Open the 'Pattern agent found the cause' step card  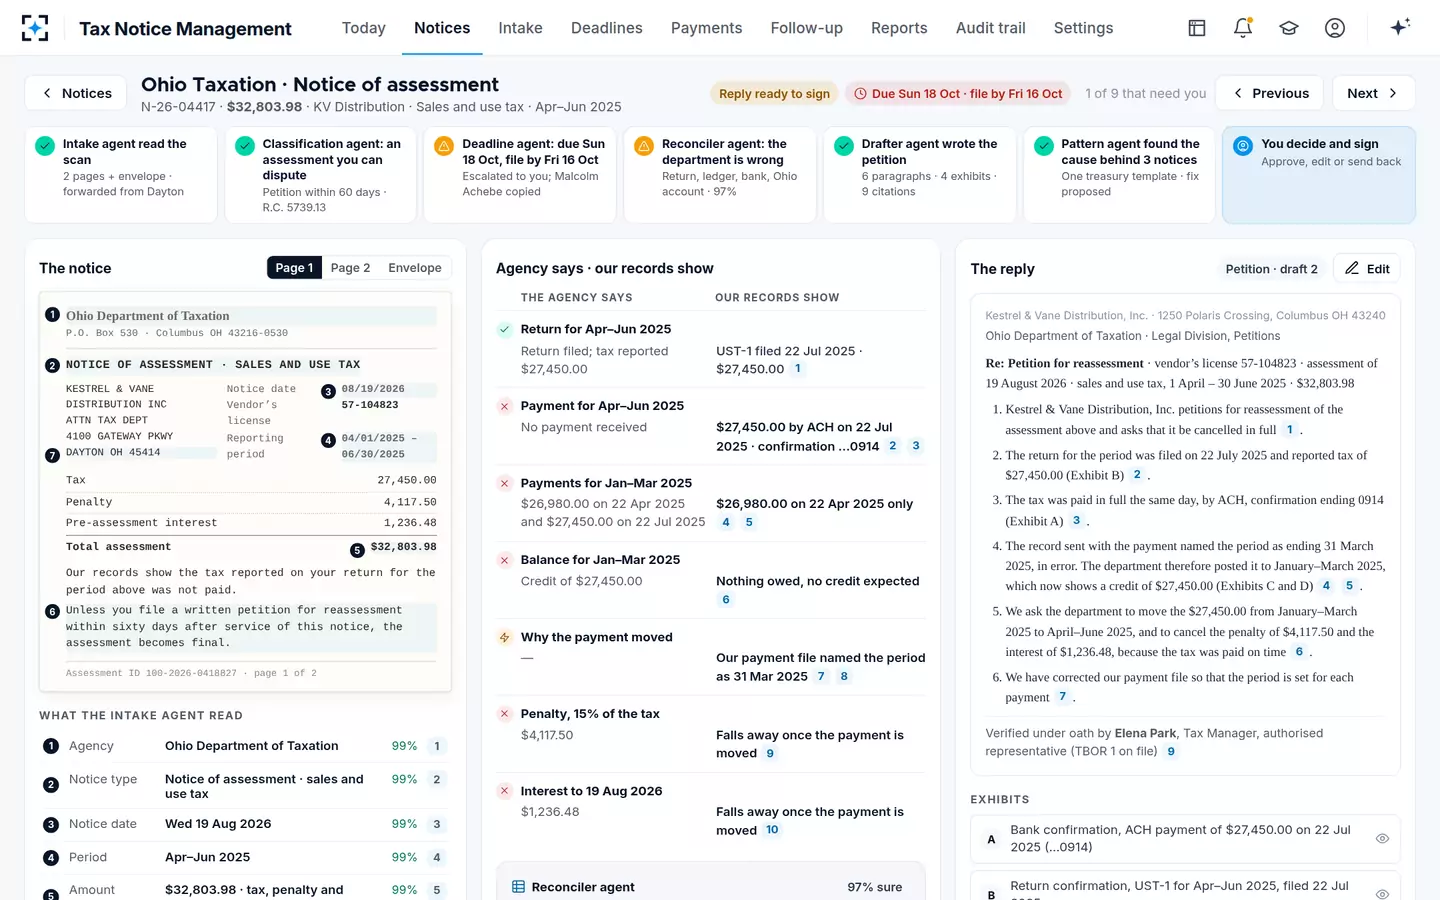[1119, 175]
